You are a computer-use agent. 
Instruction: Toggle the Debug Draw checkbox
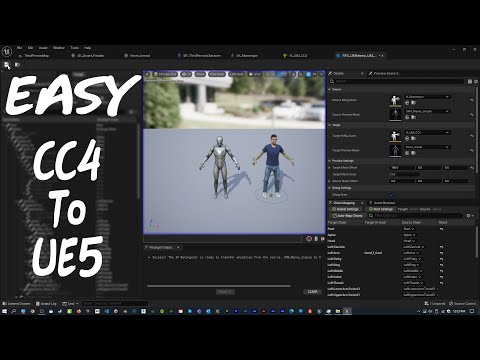(x=392, y=195)
